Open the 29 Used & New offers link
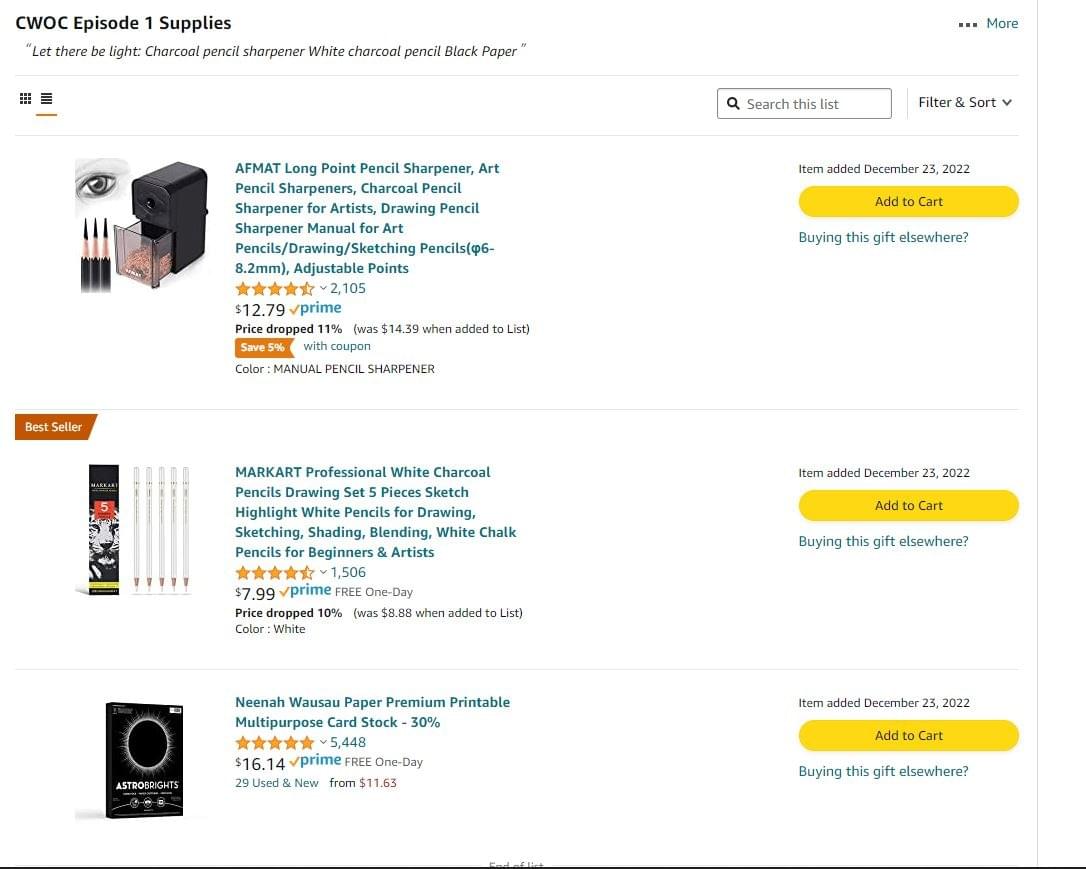The image size is (1086, 869). point(277,783)
